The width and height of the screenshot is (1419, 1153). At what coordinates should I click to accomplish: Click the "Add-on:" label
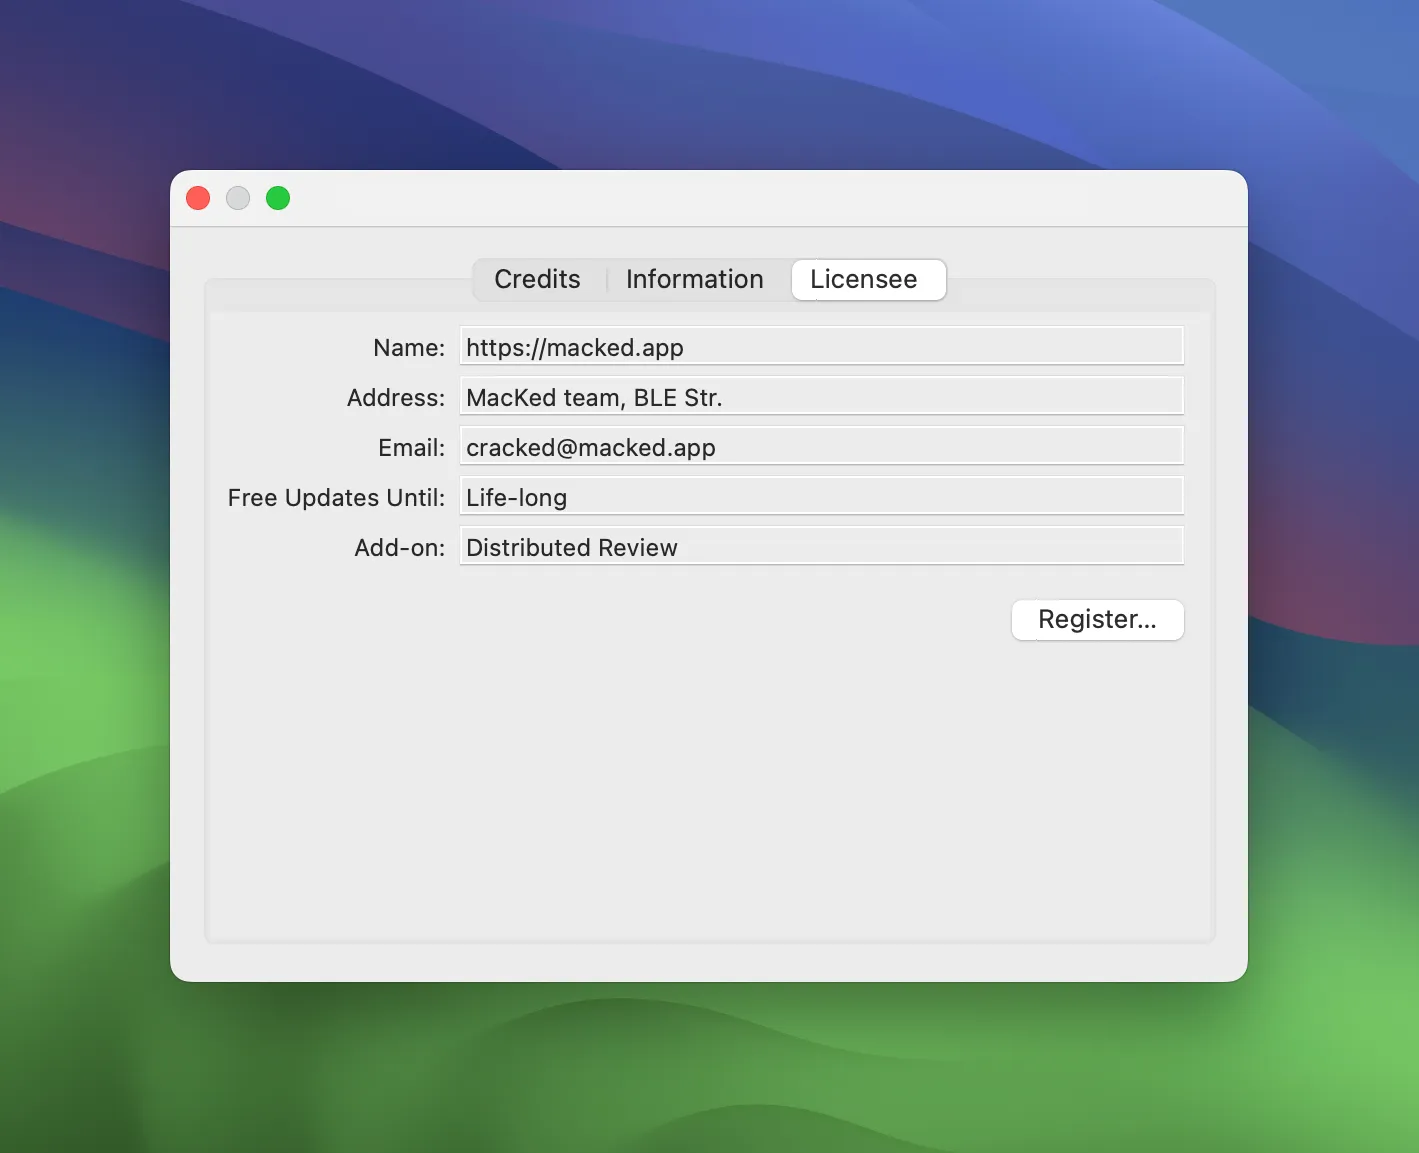point(399,548)
